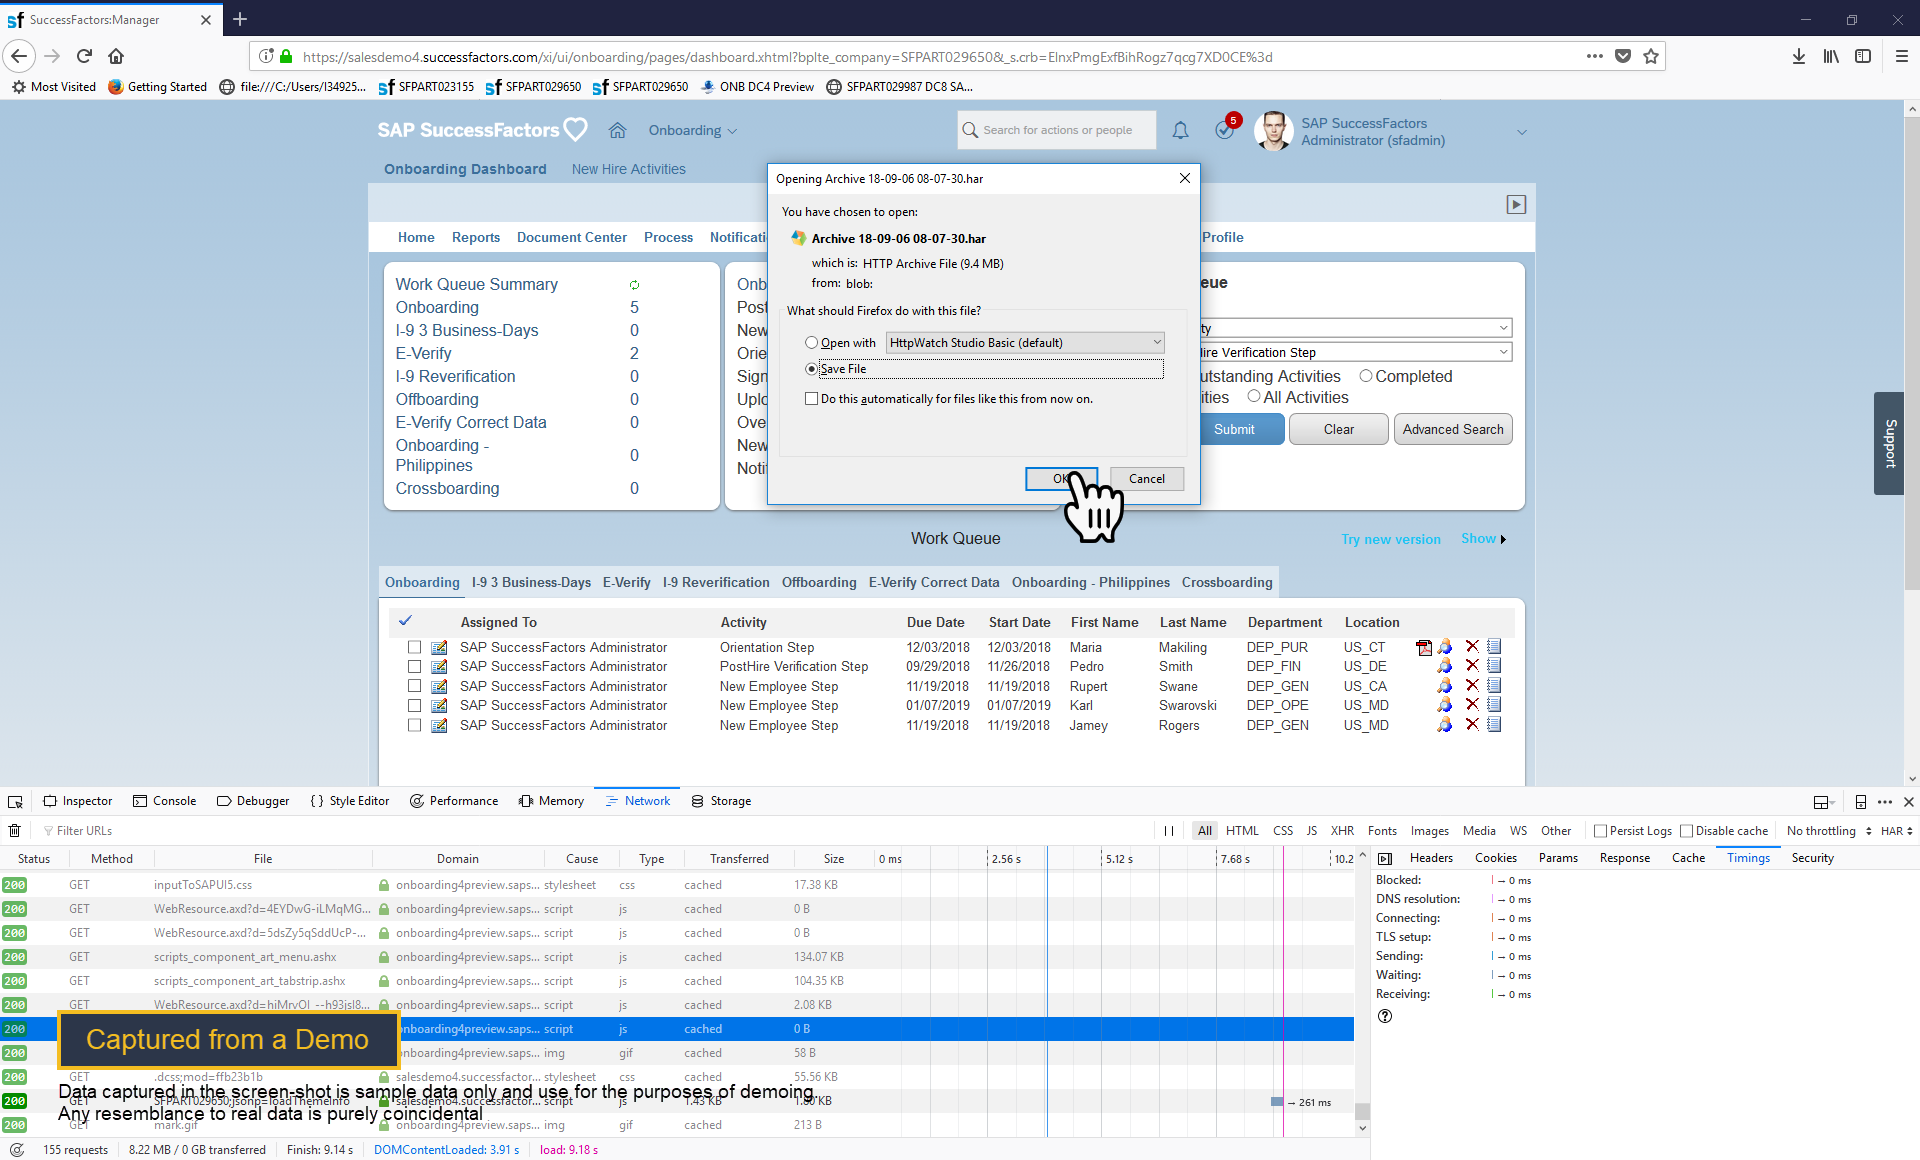Image resolution: width=1920 pixels, height=1160 pixels.
Task: Refresh the Work Queue Summary
Action: (634, 285)
